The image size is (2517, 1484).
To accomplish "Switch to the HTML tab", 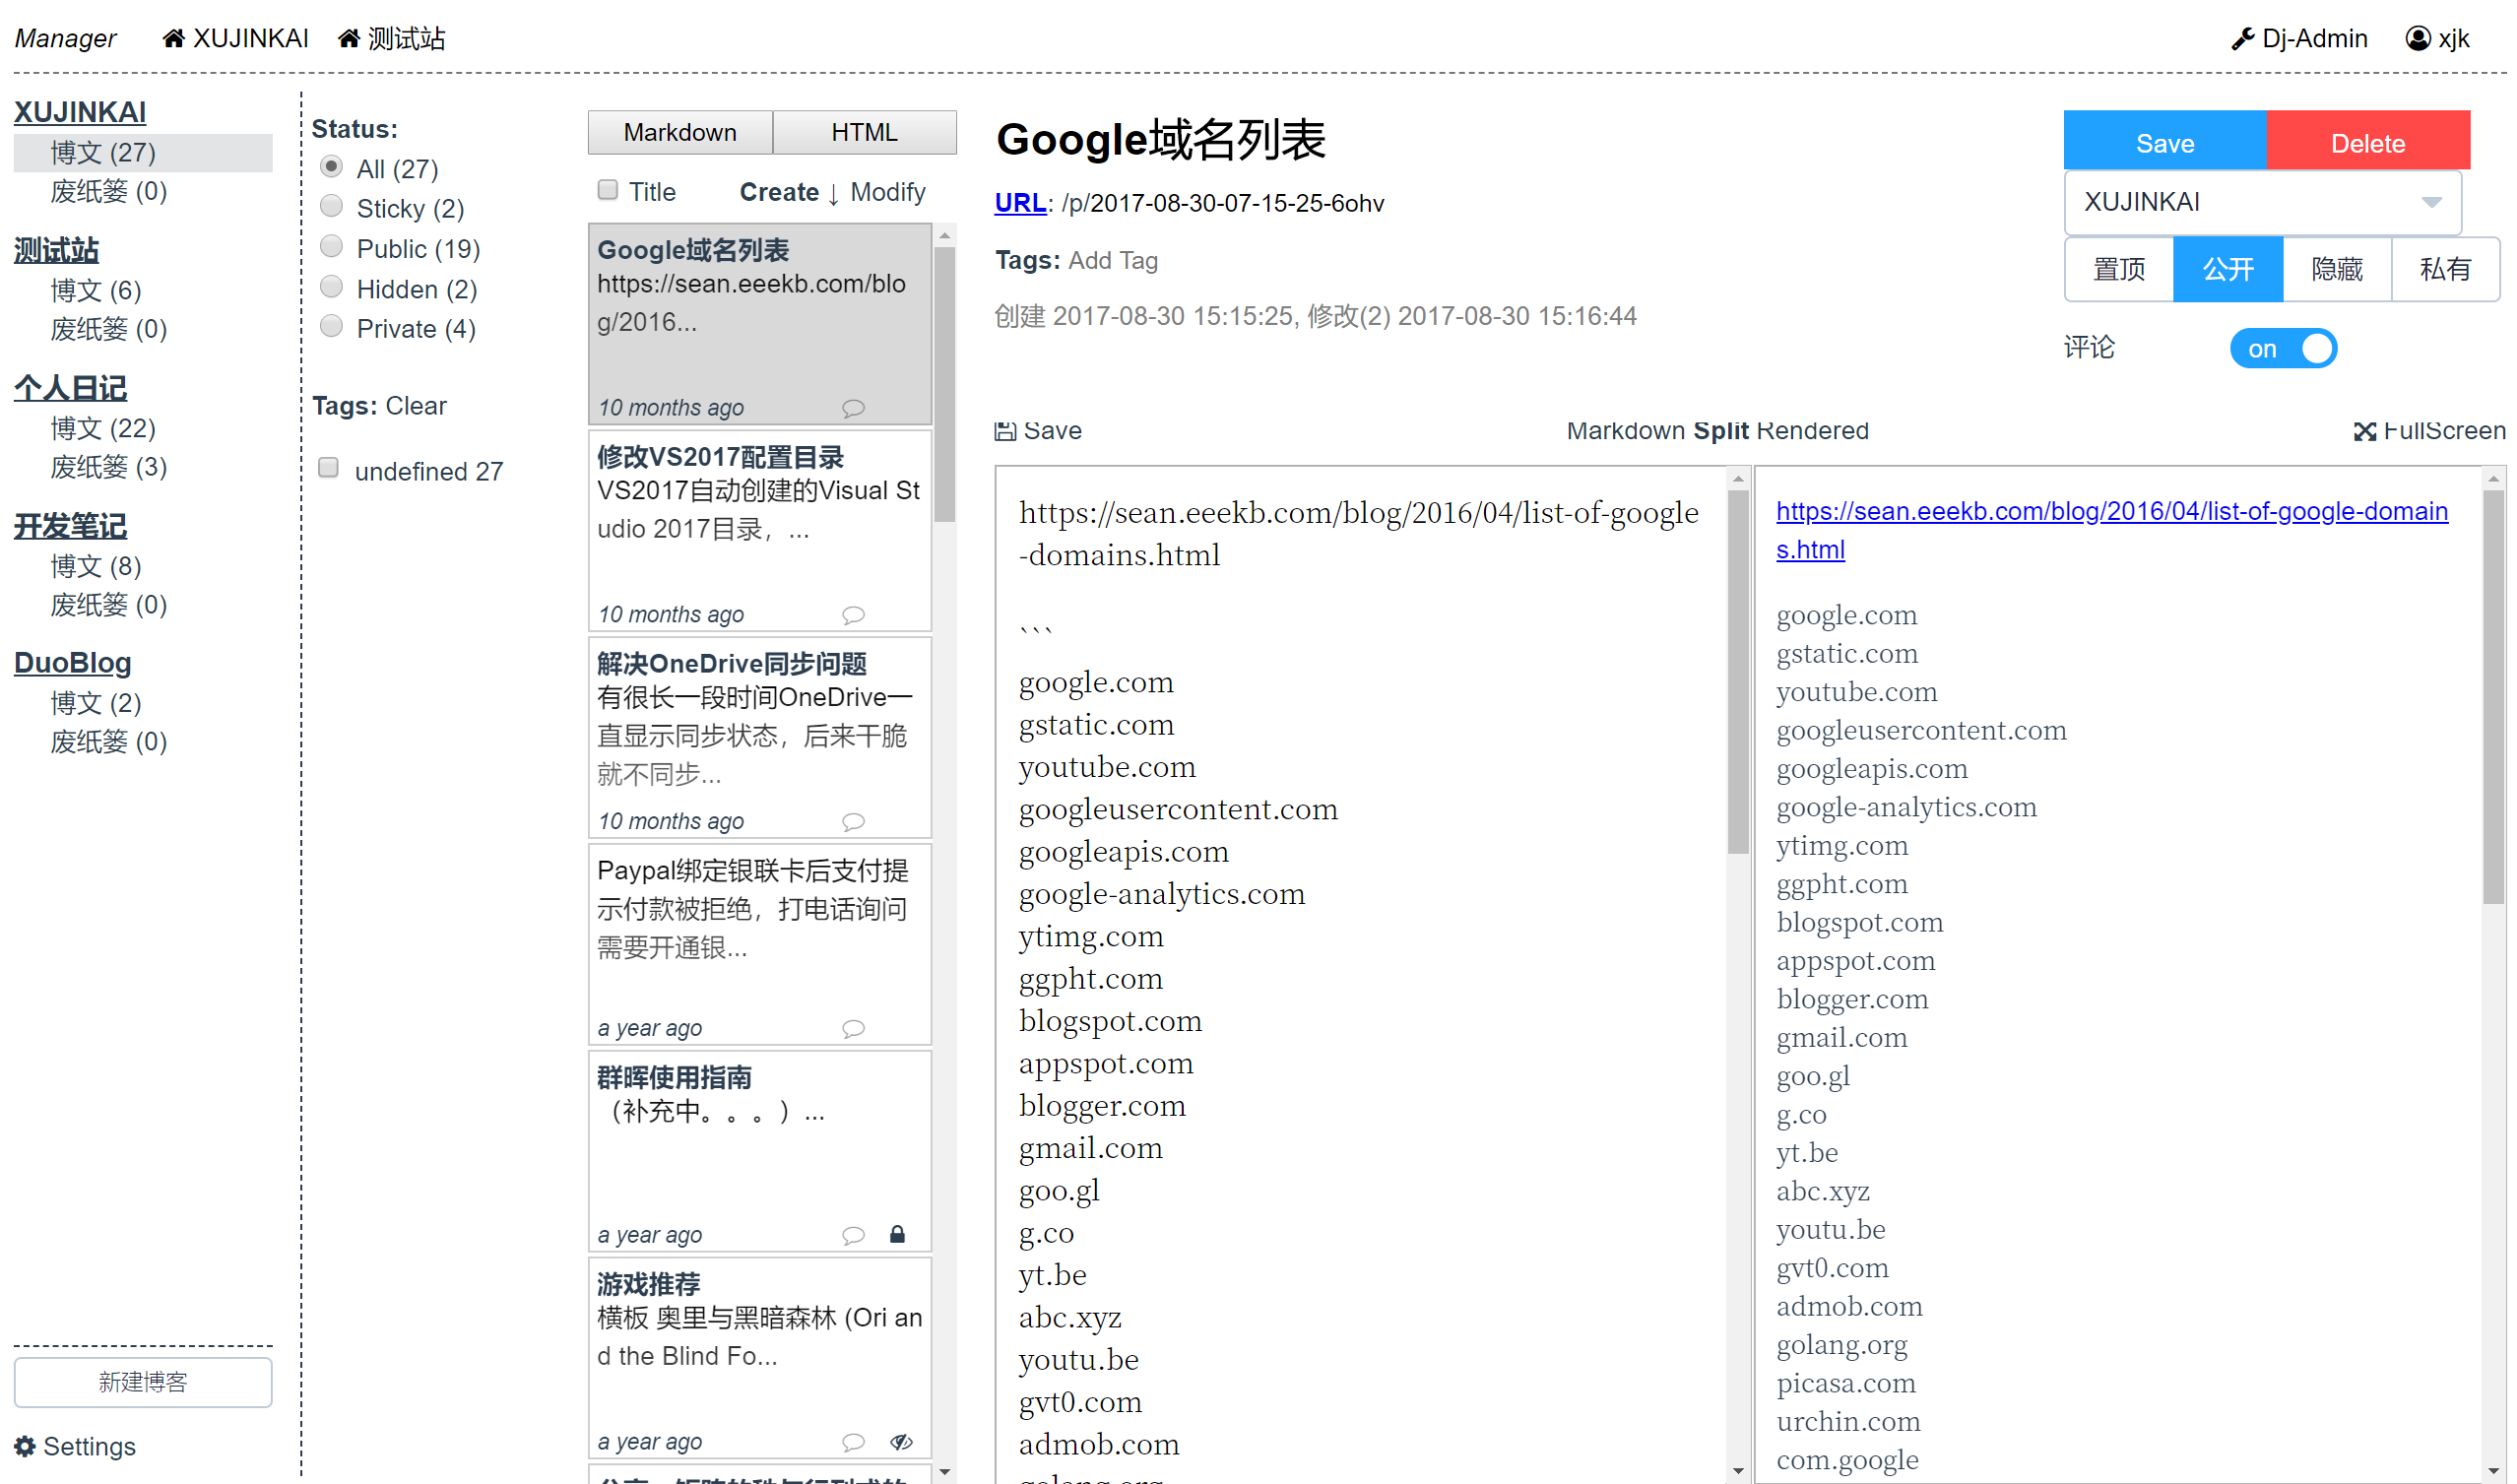I will 864,133.
